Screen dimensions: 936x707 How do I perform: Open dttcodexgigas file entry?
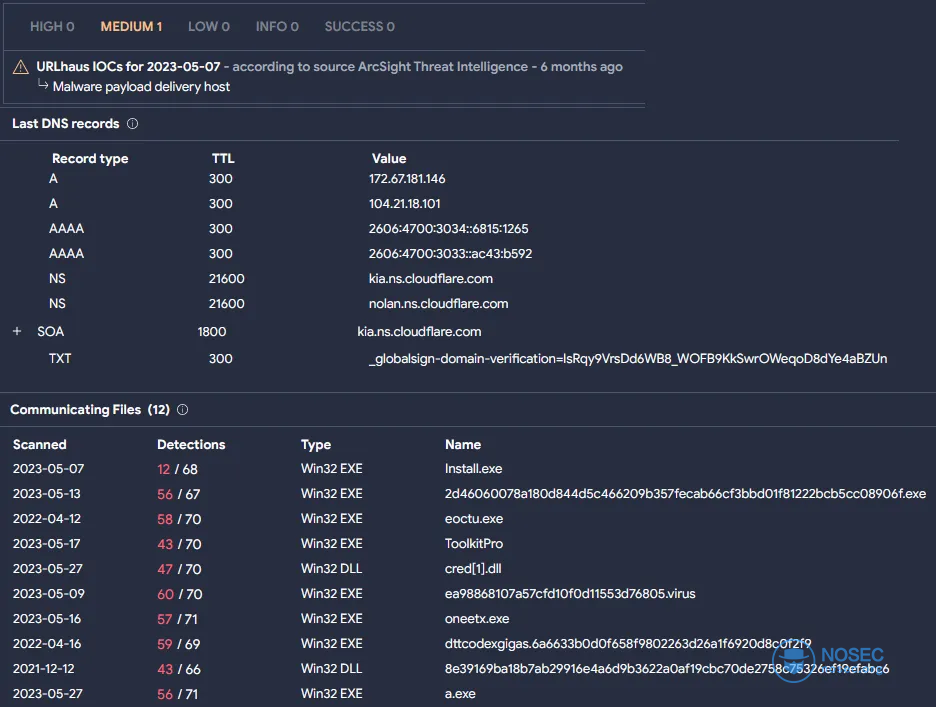click(x=628, y=644)
